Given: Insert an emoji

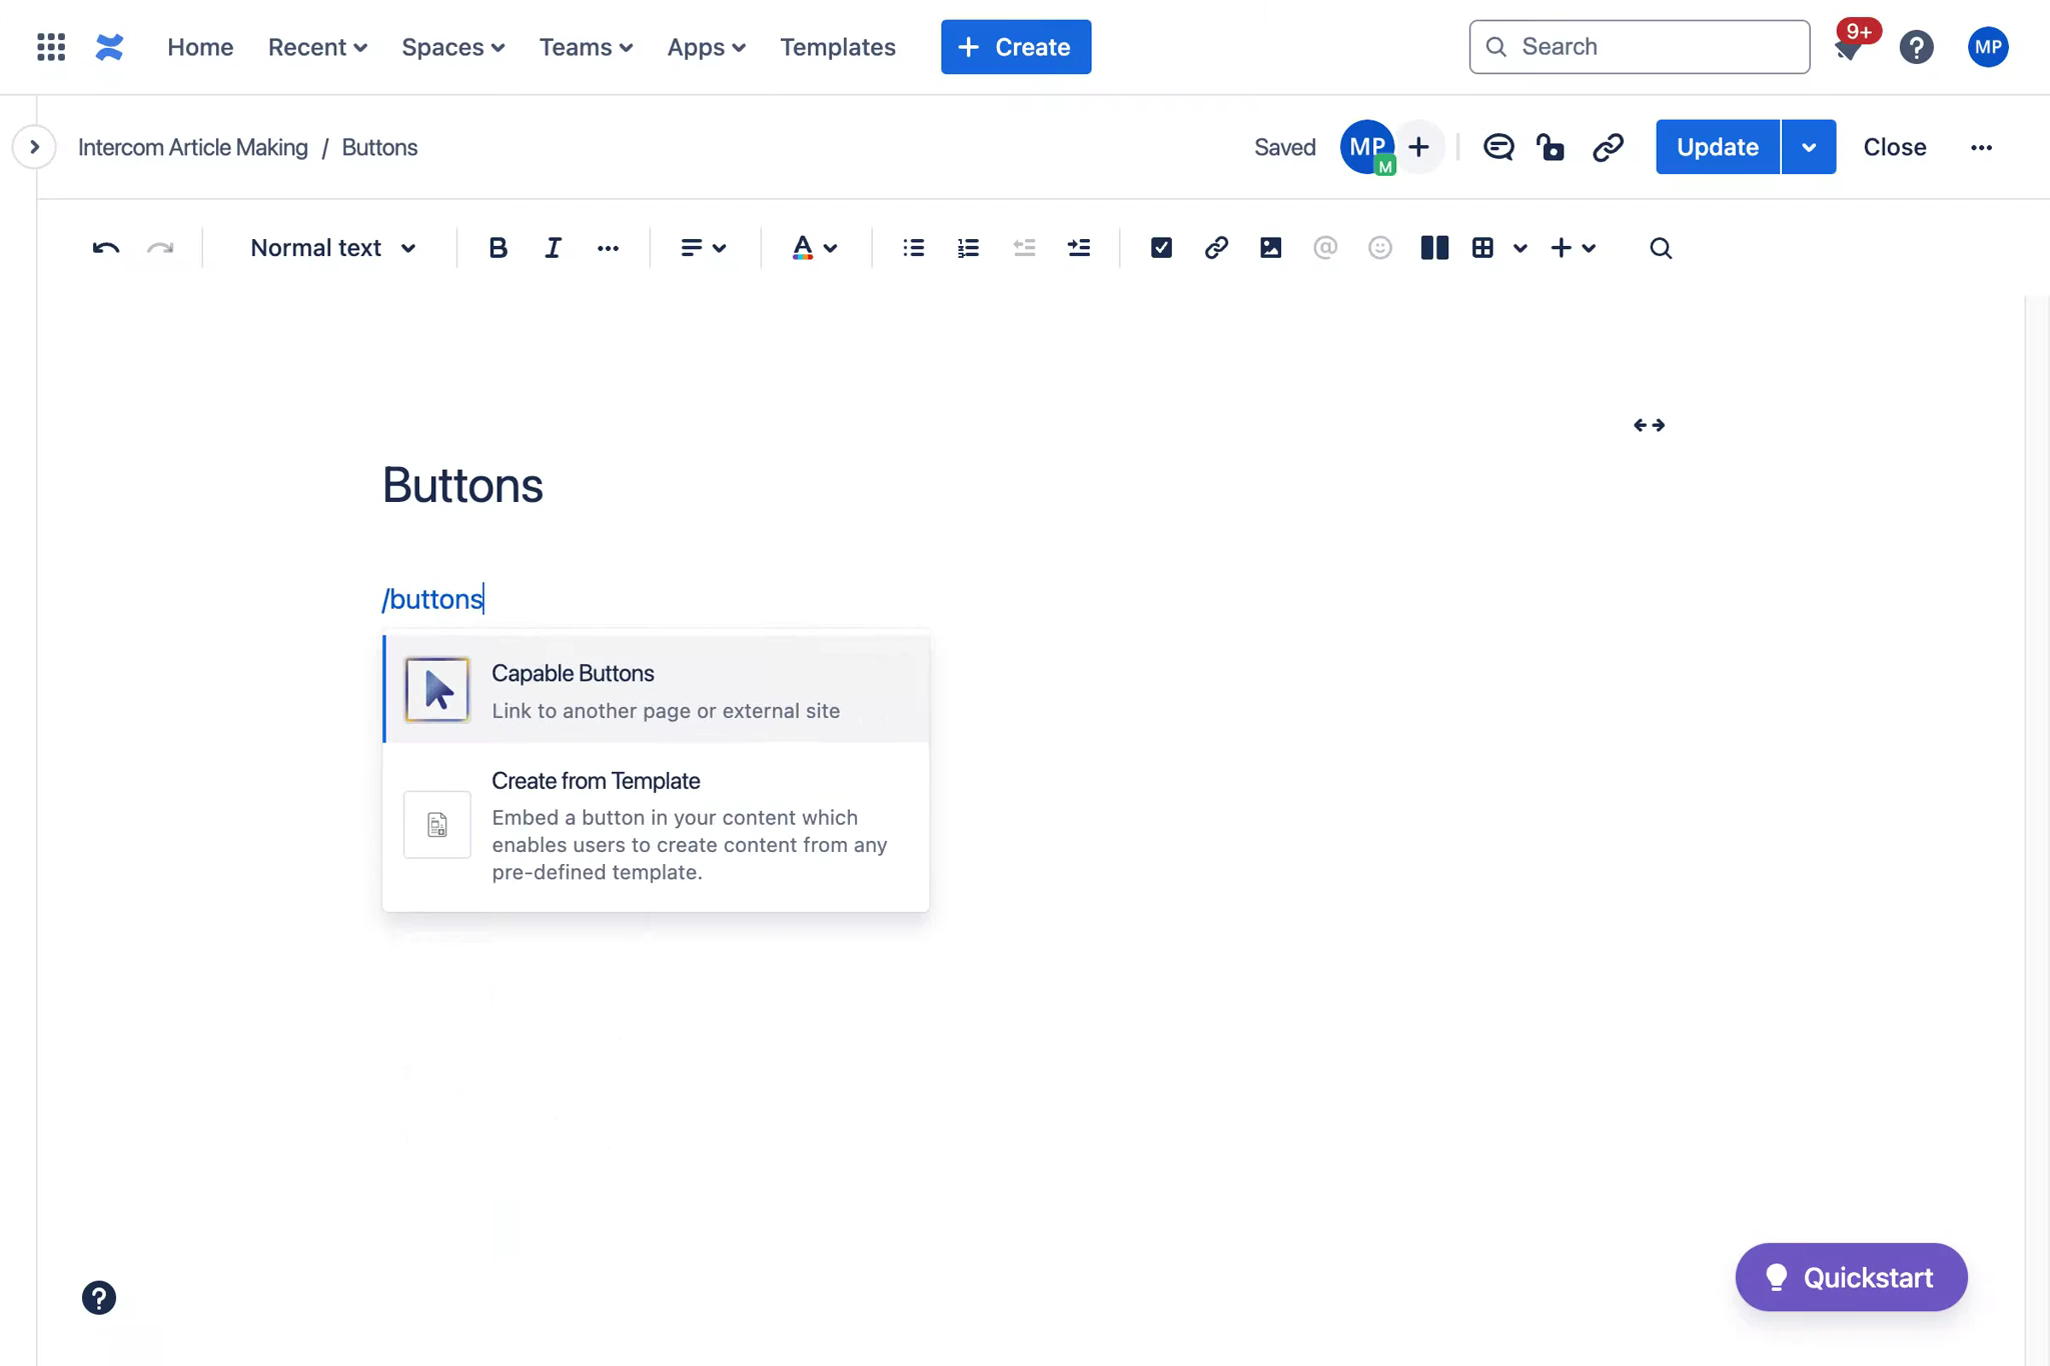Looking at the screenshot, I should (1380, 248).
